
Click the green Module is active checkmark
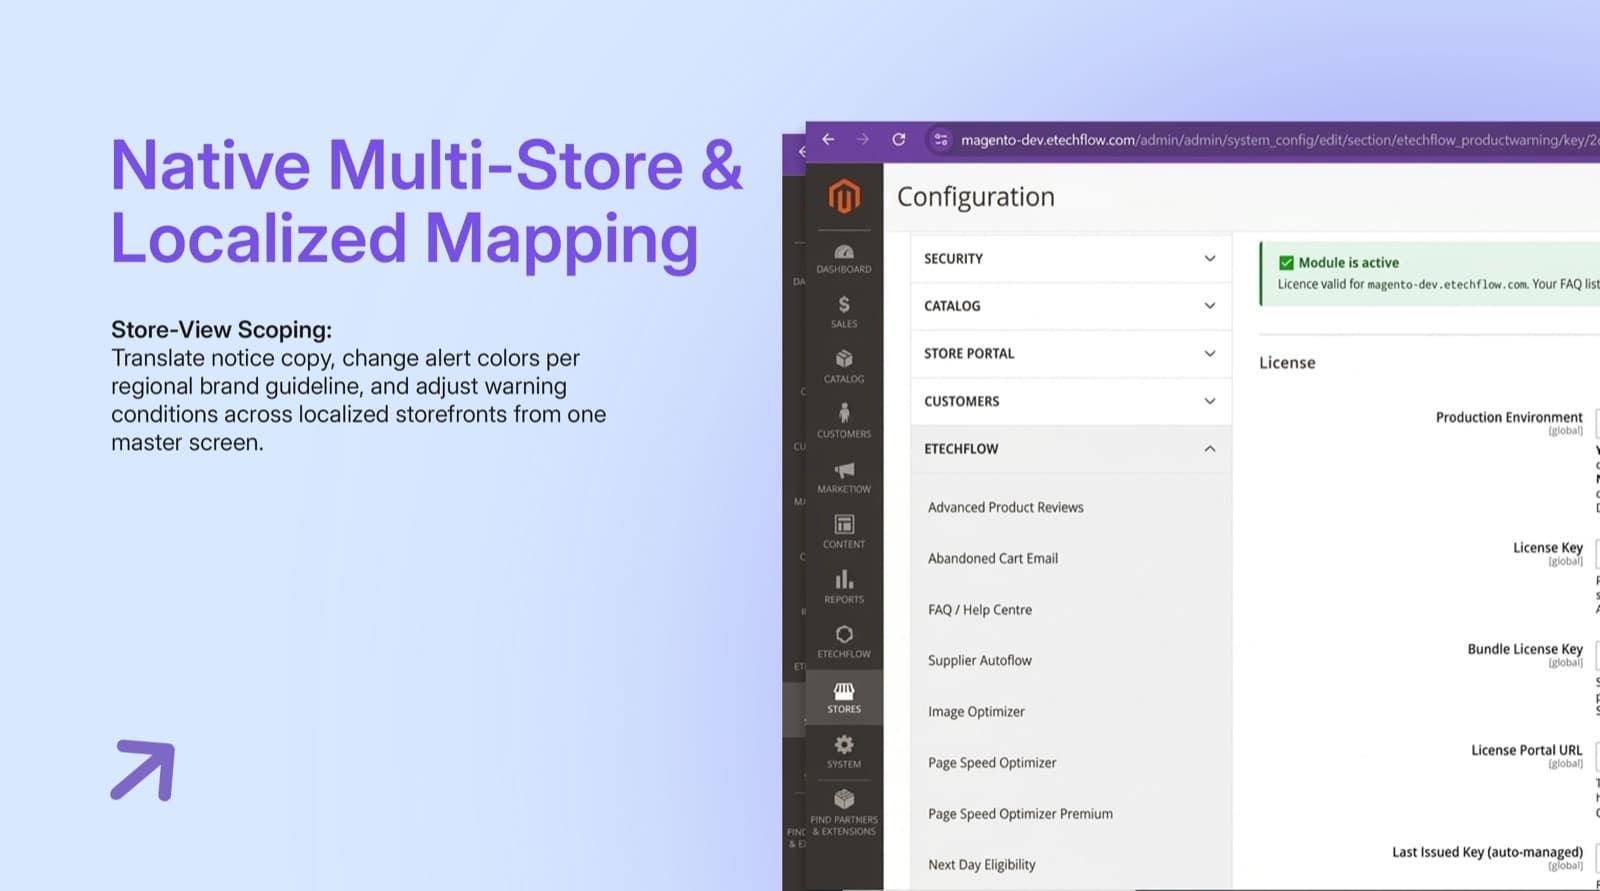1286,263
